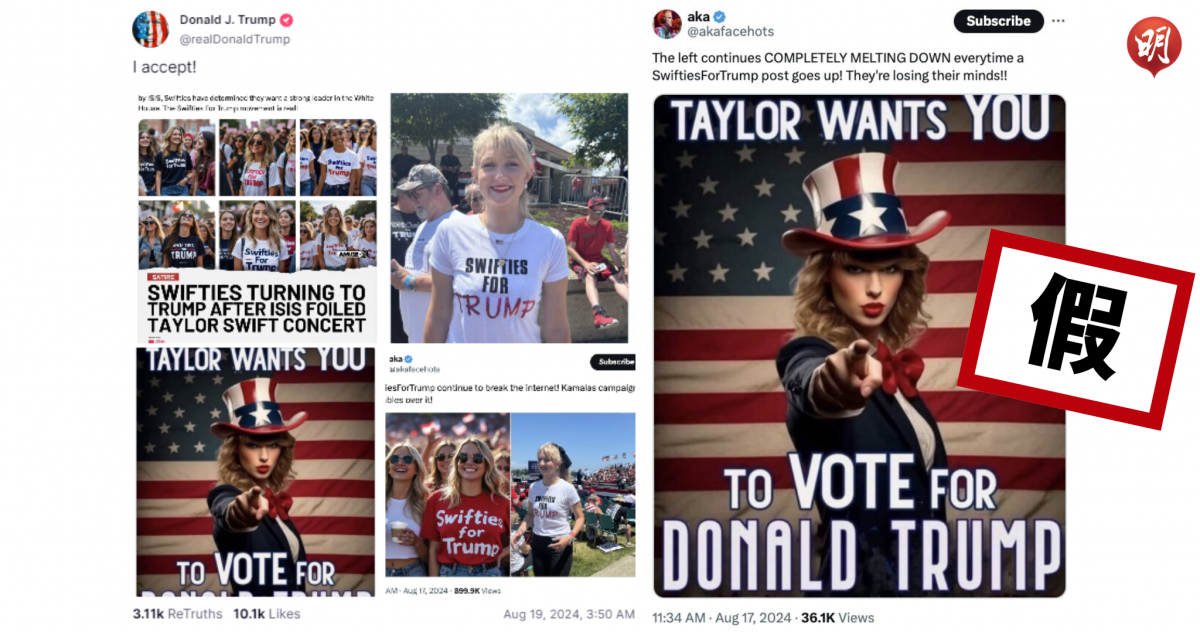The height and width of the screenshot is (632, 1200).
Task: Enlarge the big Taylor Wants You poster
Action: tap(859, 346)
